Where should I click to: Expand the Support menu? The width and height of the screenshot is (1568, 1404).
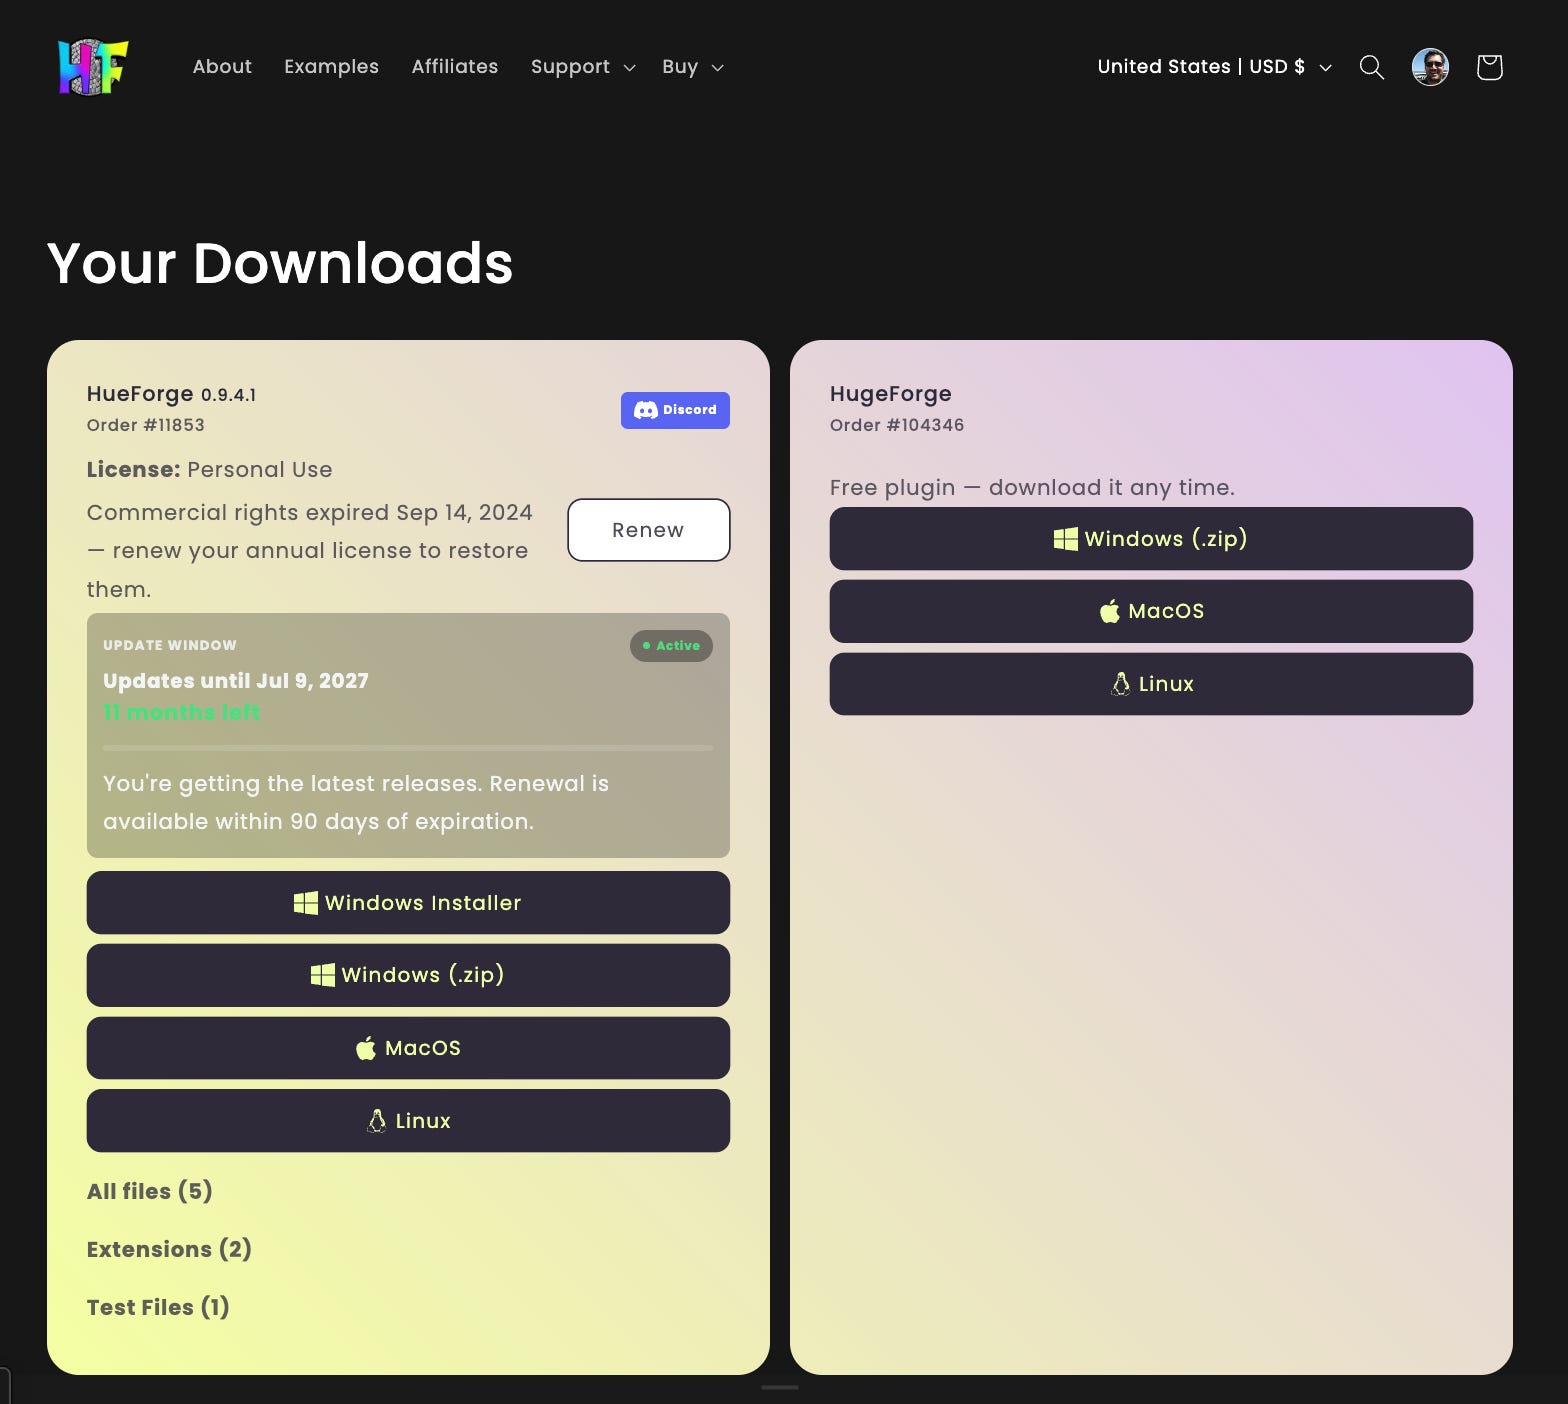coord(583,67)
